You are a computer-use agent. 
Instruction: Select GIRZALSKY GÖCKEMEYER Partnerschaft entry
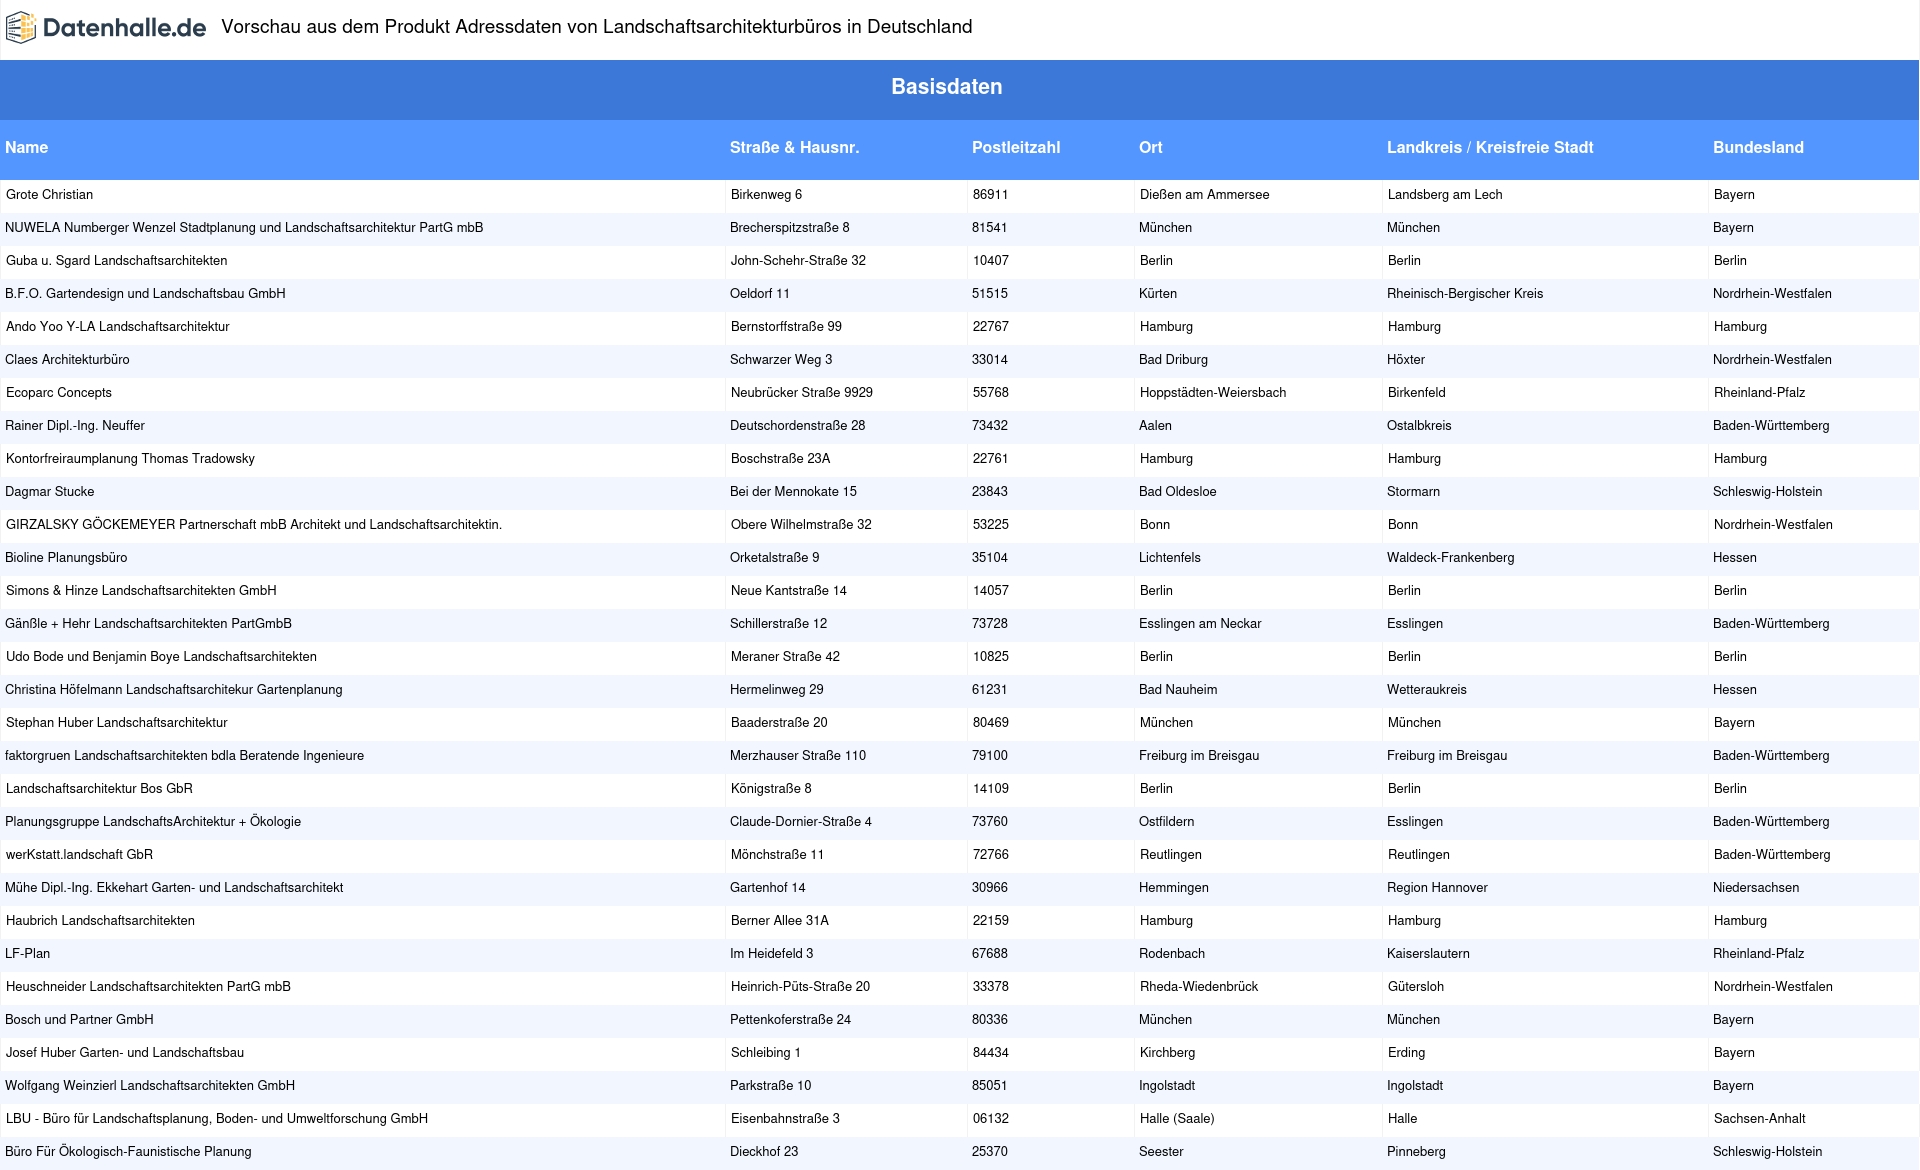[x=254, y=525]
